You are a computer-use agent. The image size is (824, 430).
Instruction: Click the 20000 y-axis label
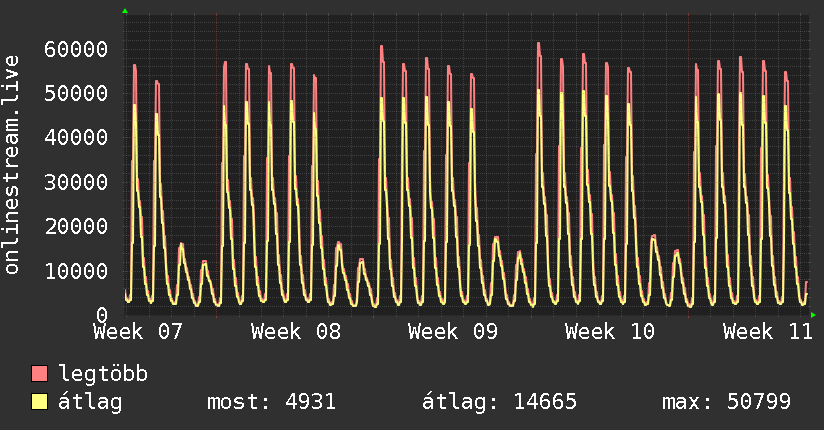tap(76, 227)
